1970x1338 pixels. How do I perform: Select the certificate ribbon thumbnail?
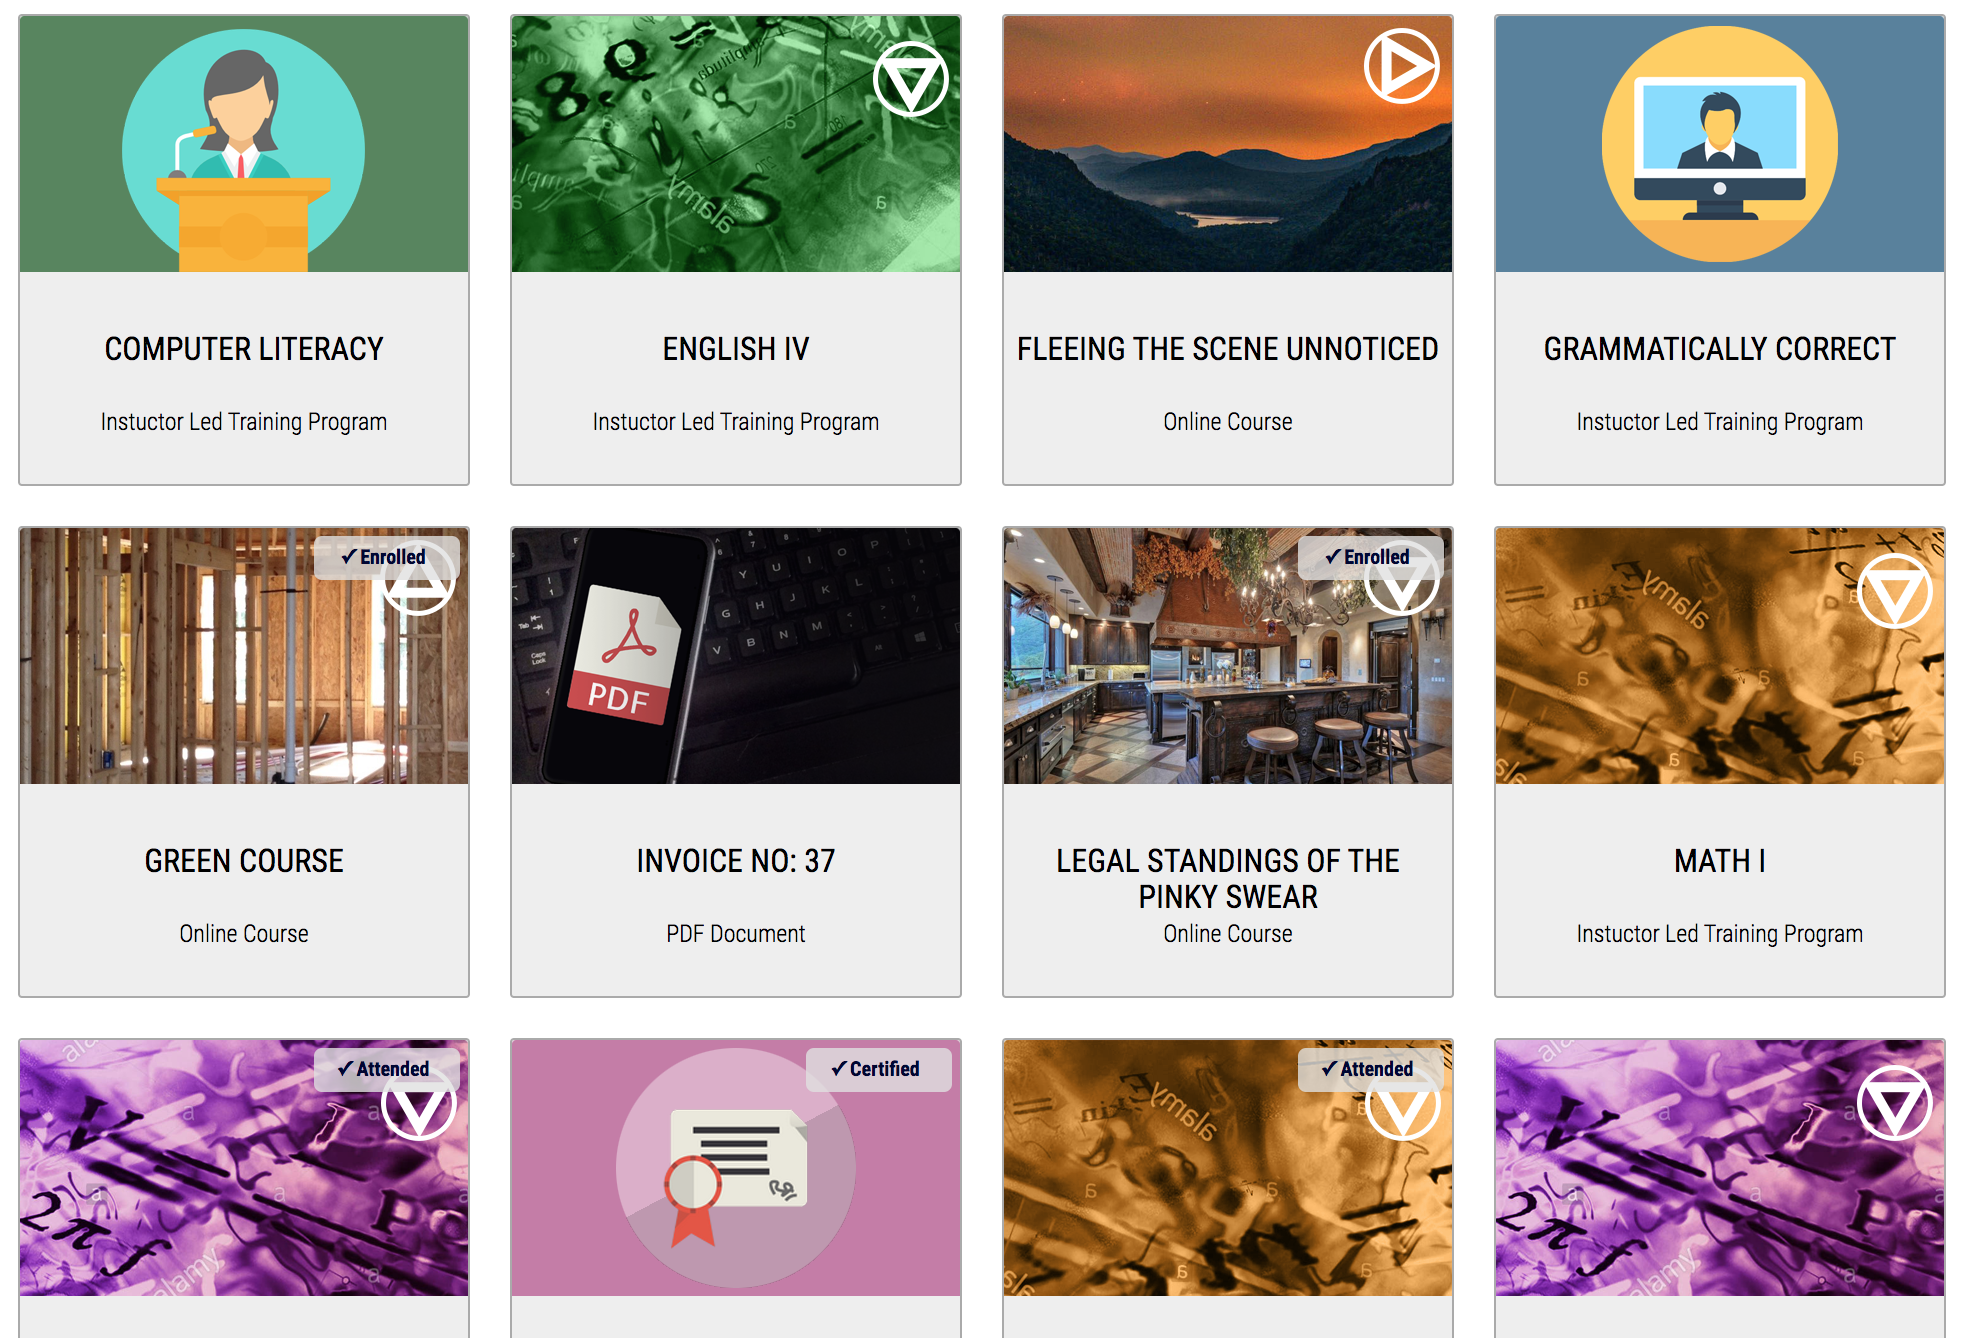click(736, 1168)
